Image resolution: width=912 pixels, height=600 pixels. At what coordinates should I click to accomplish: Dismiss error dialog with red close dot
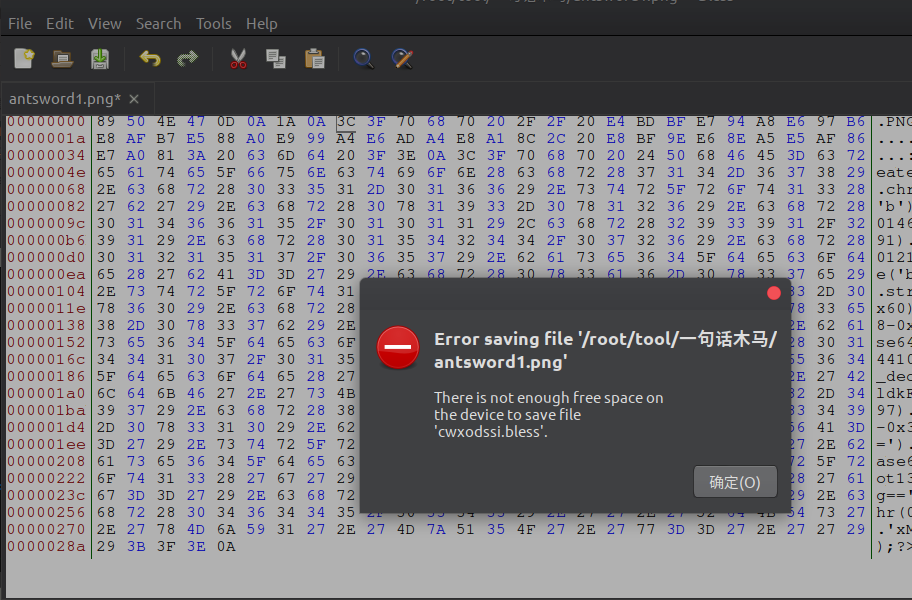tap(773, 293)
